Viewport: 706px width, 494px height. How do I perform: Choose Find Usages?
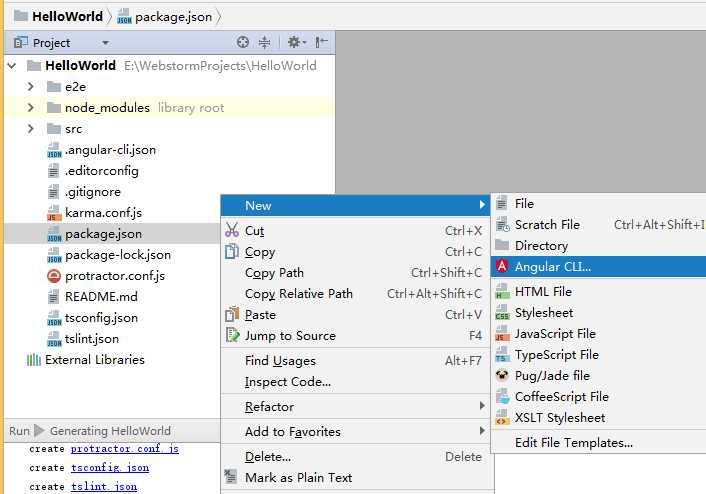pyautogui.click(x=356, y=361)
